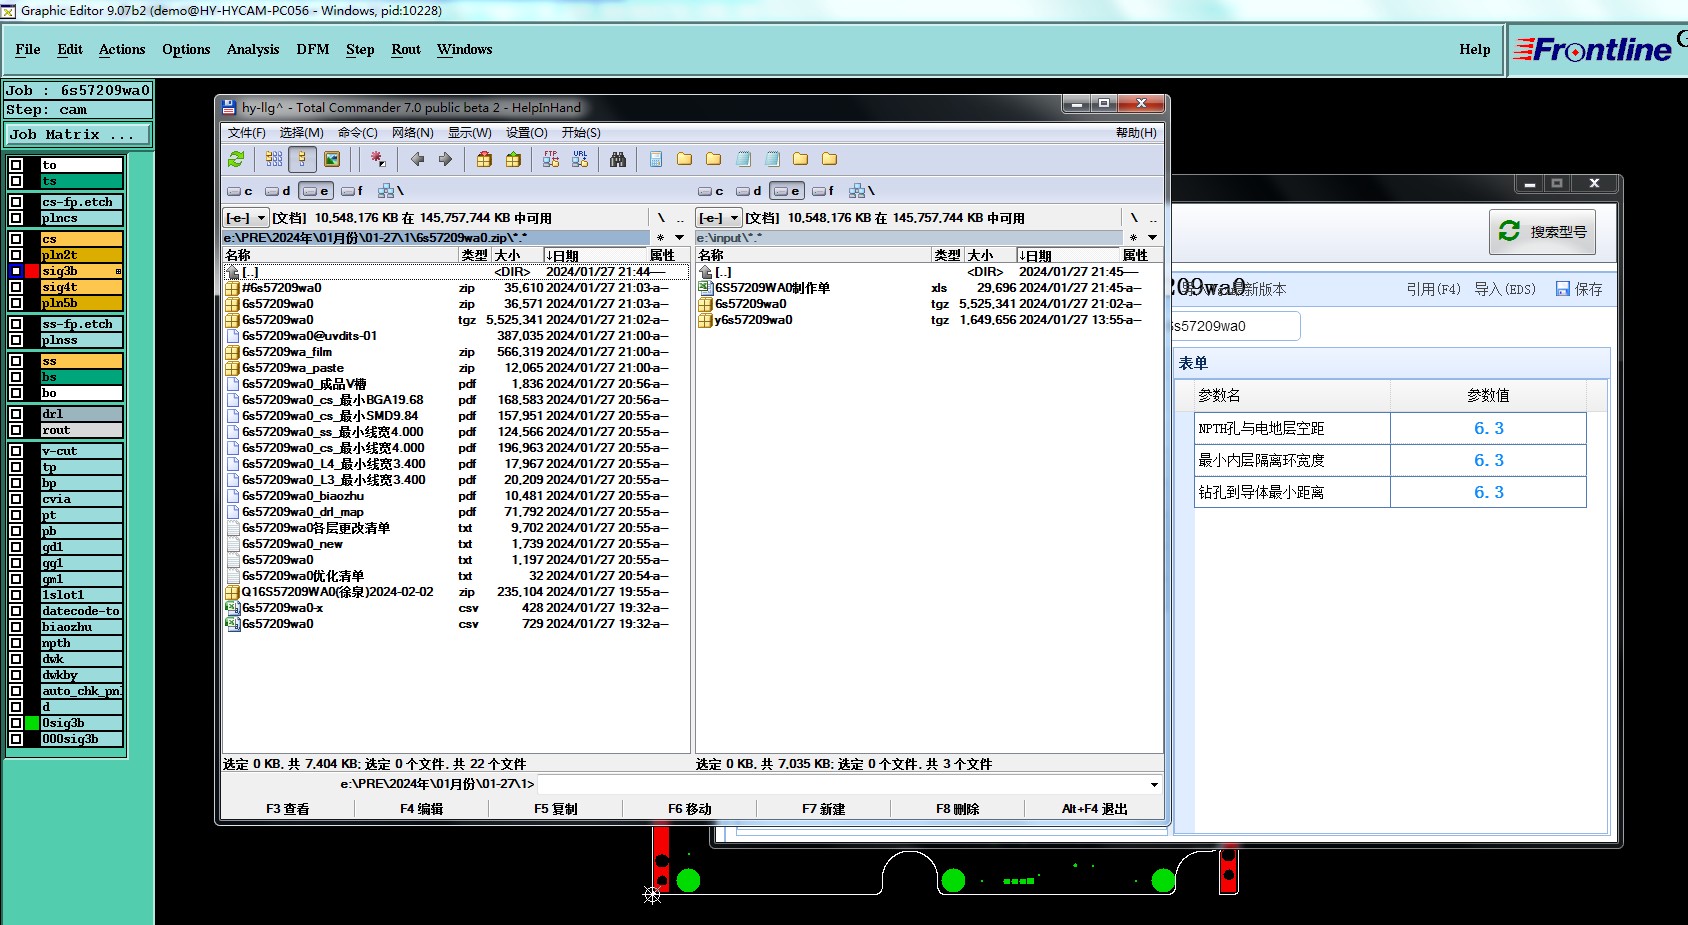Click the unpack files archive icon
The image size is (1688, 925).
pos(513,159)
